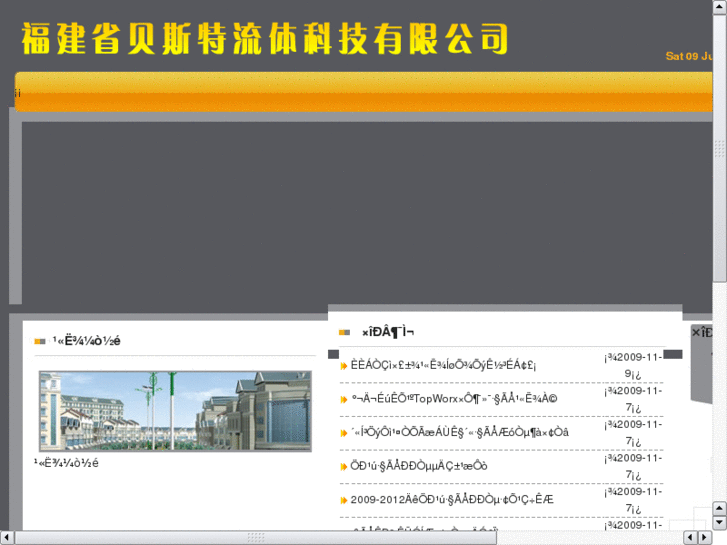
Task: Click the garbled caption text under the building image
Action: (66, 463)
